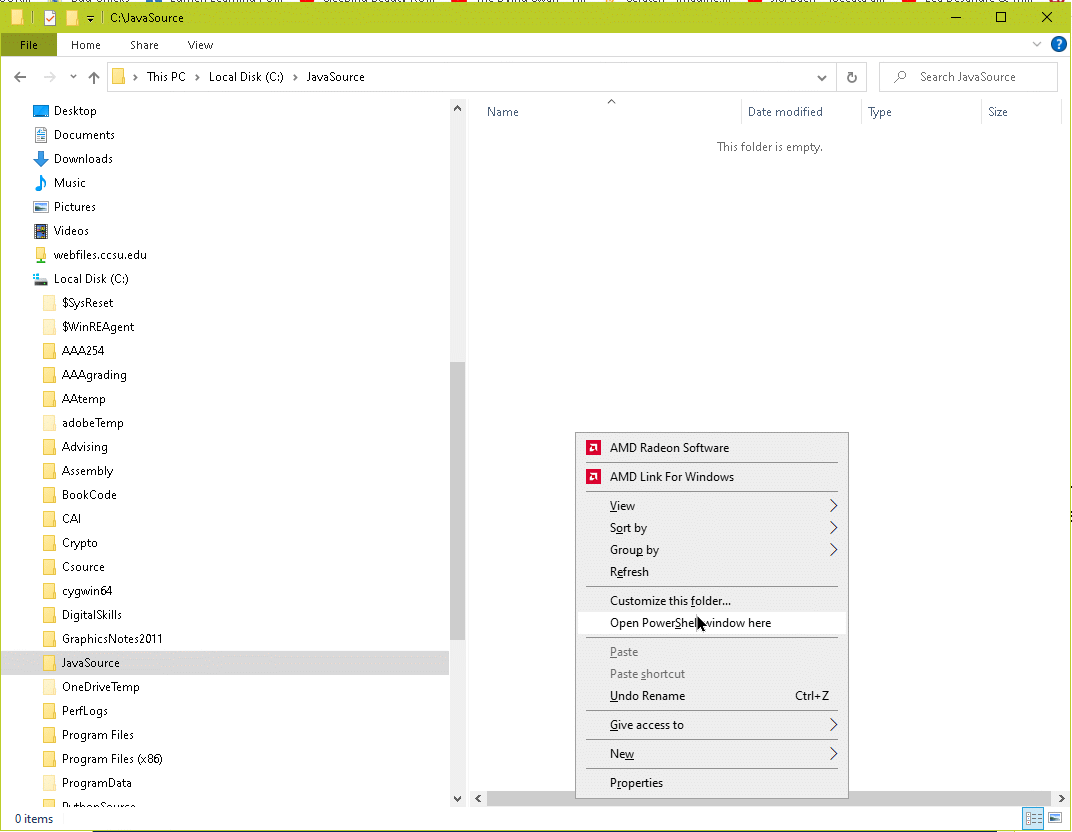Screen dimensions: 1072x832
Task: Open the AAAgrading folder
Action: (x=94, y=375)
